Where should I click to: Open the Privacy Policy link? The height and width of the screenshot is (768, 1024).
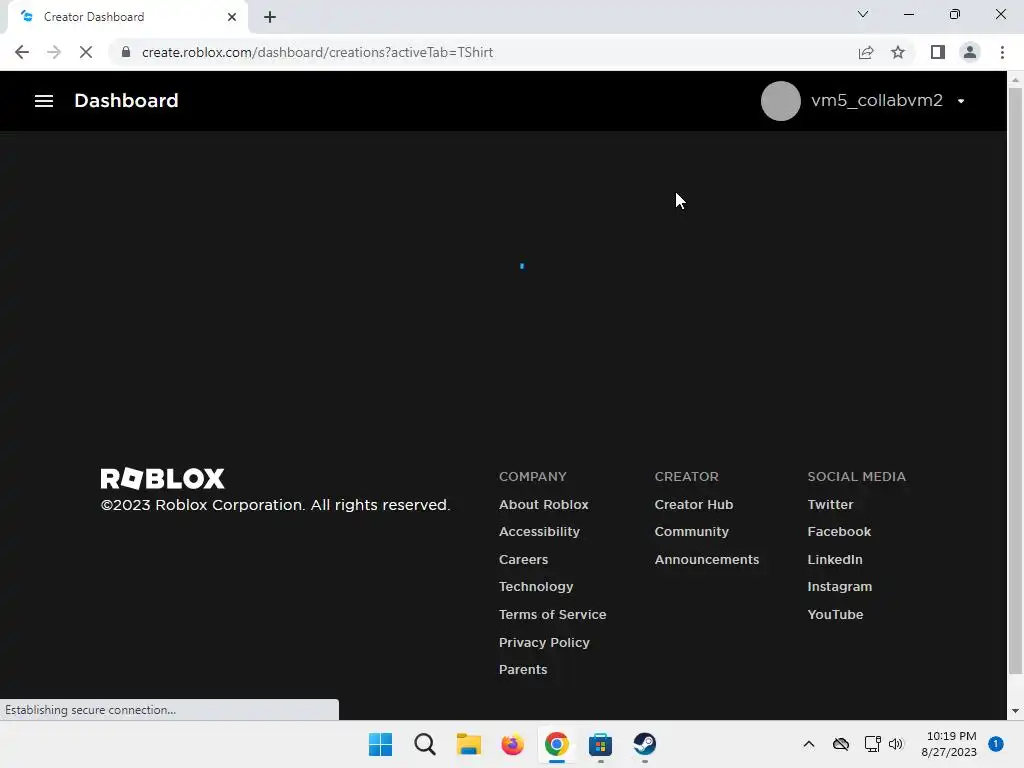[544, 643]
